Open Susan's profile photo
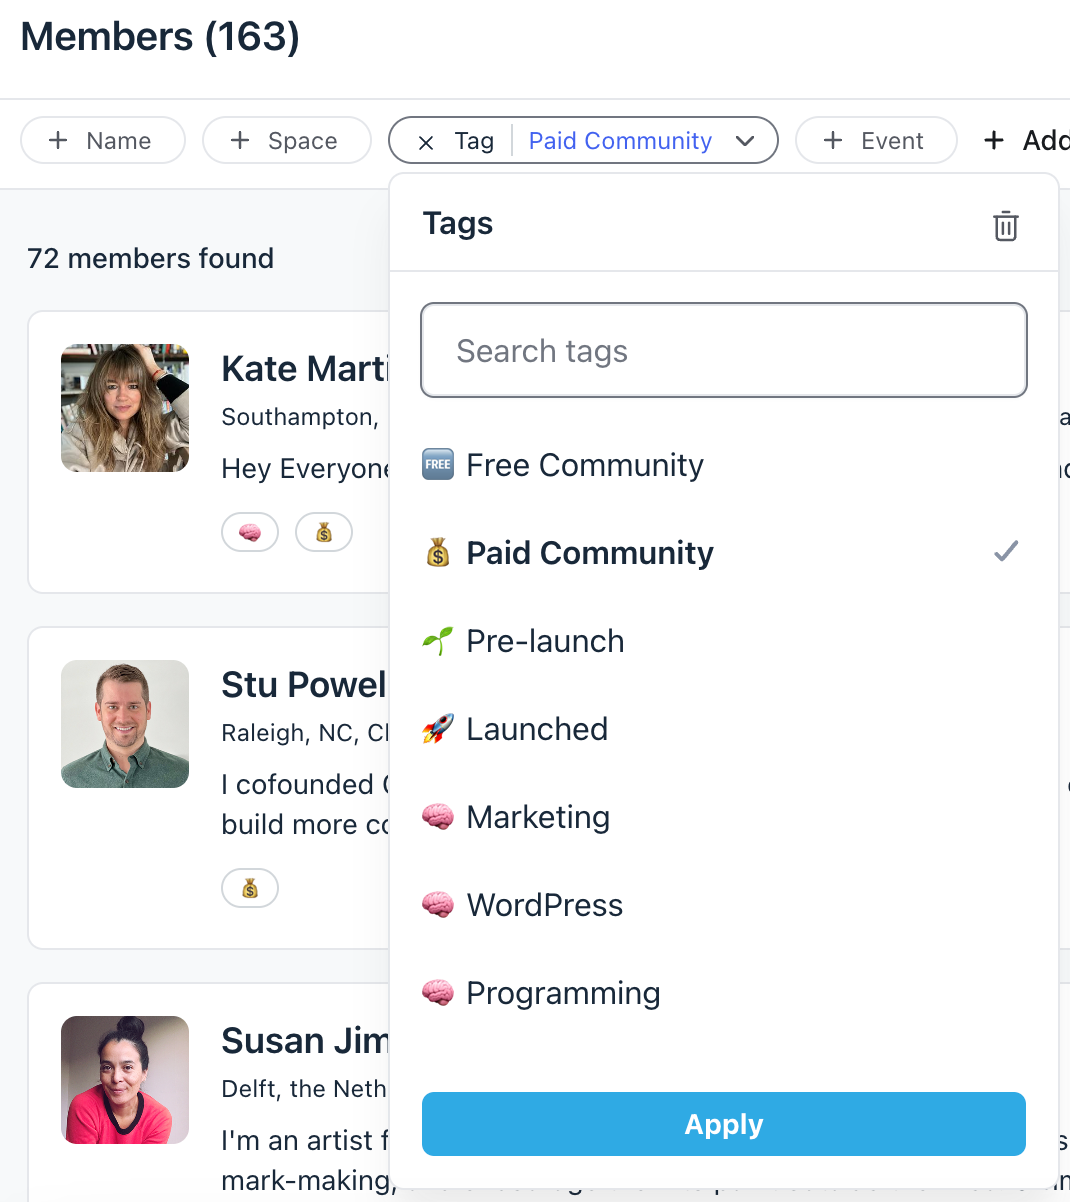1070x1202 pixels. [x=125, y=1080]
